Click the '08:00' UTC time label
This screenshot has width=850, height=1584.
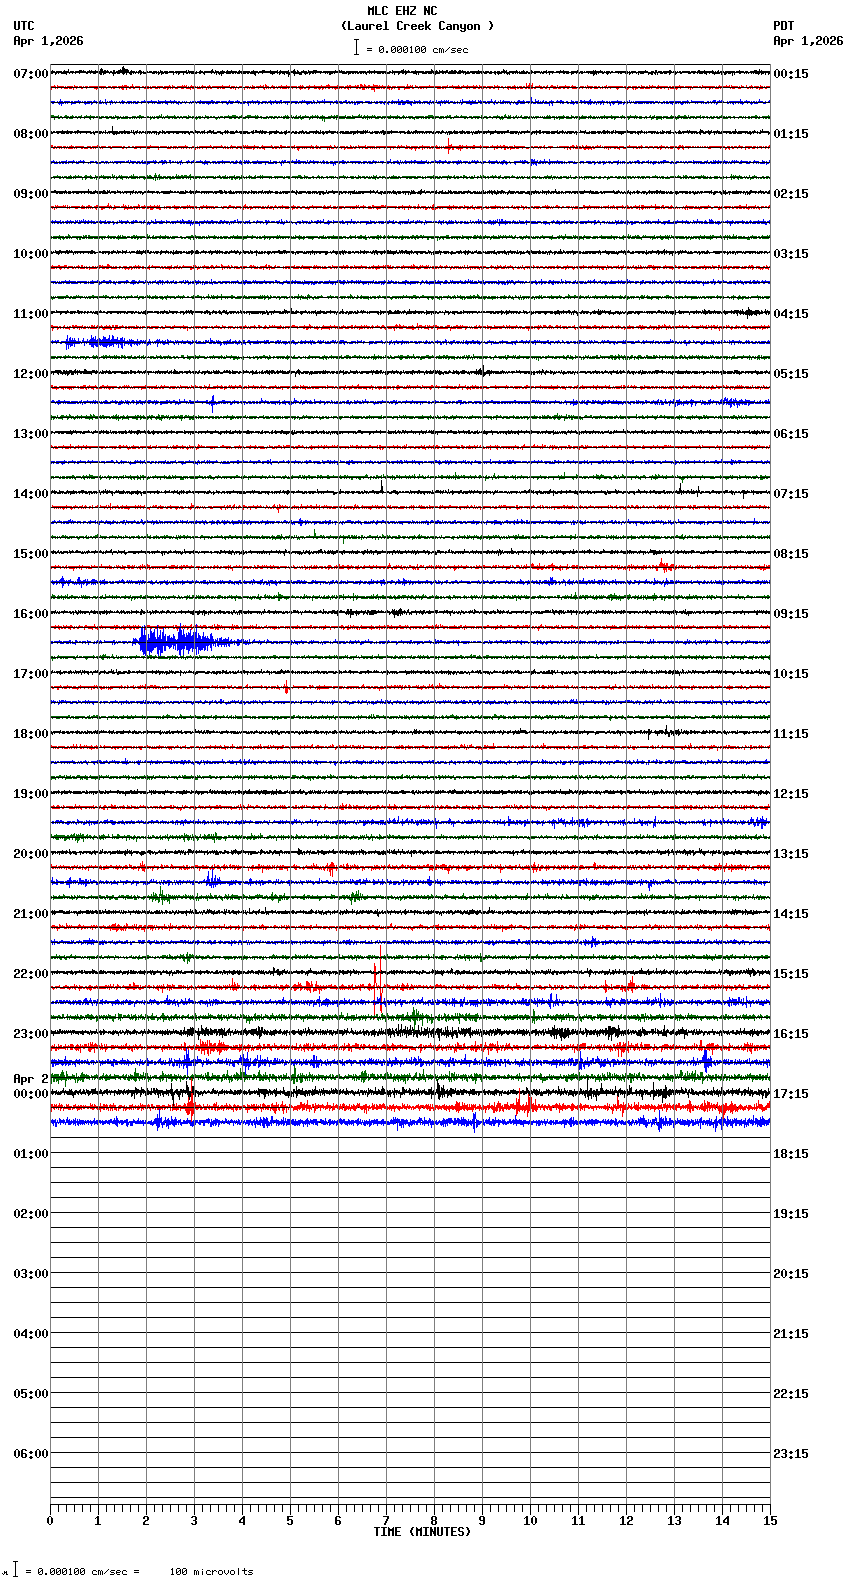point(31,134)
